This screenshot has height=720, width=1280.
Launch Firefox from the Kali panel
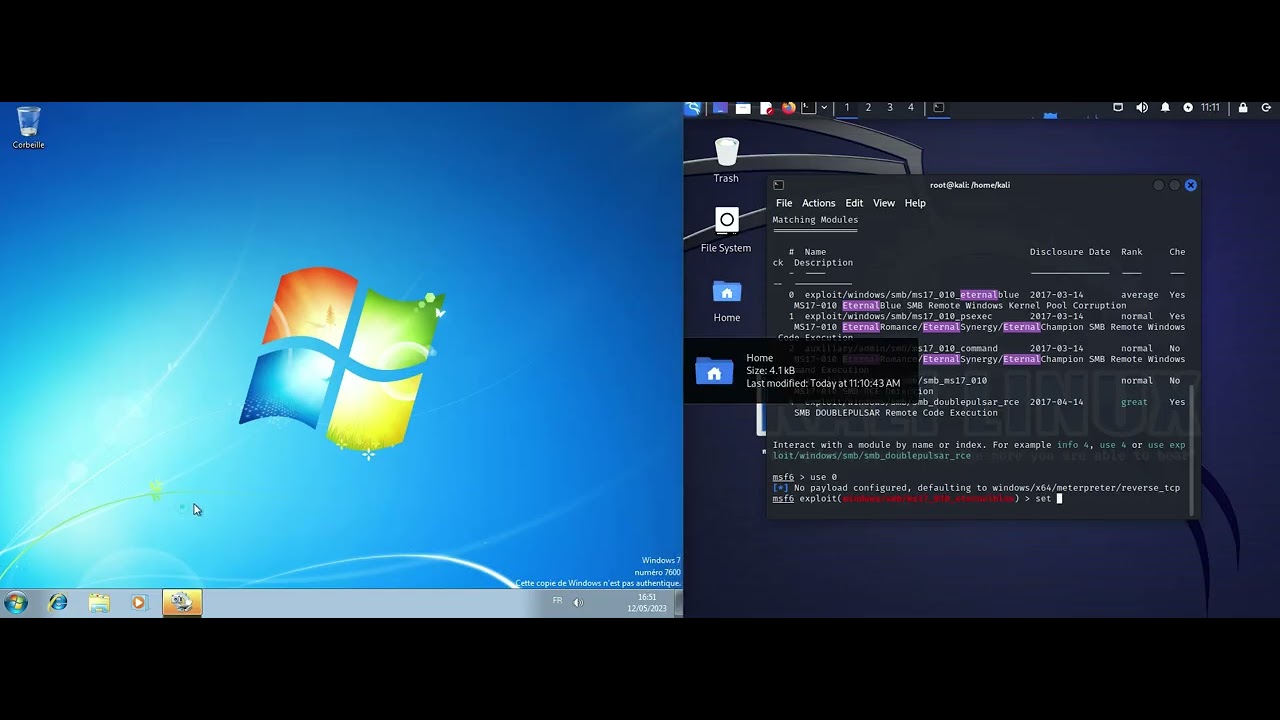pyautogui.click(x=788, y=108)
